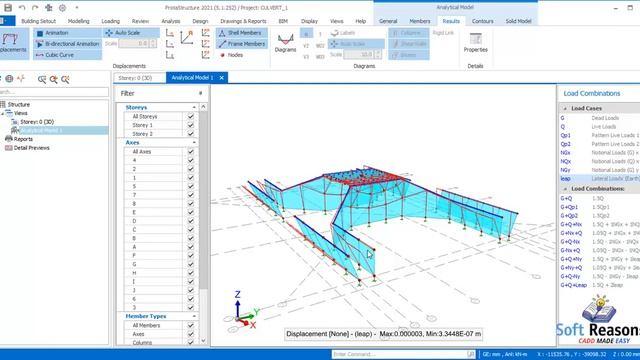Click the Save icon in the quick access toolbar

(8, 8)
